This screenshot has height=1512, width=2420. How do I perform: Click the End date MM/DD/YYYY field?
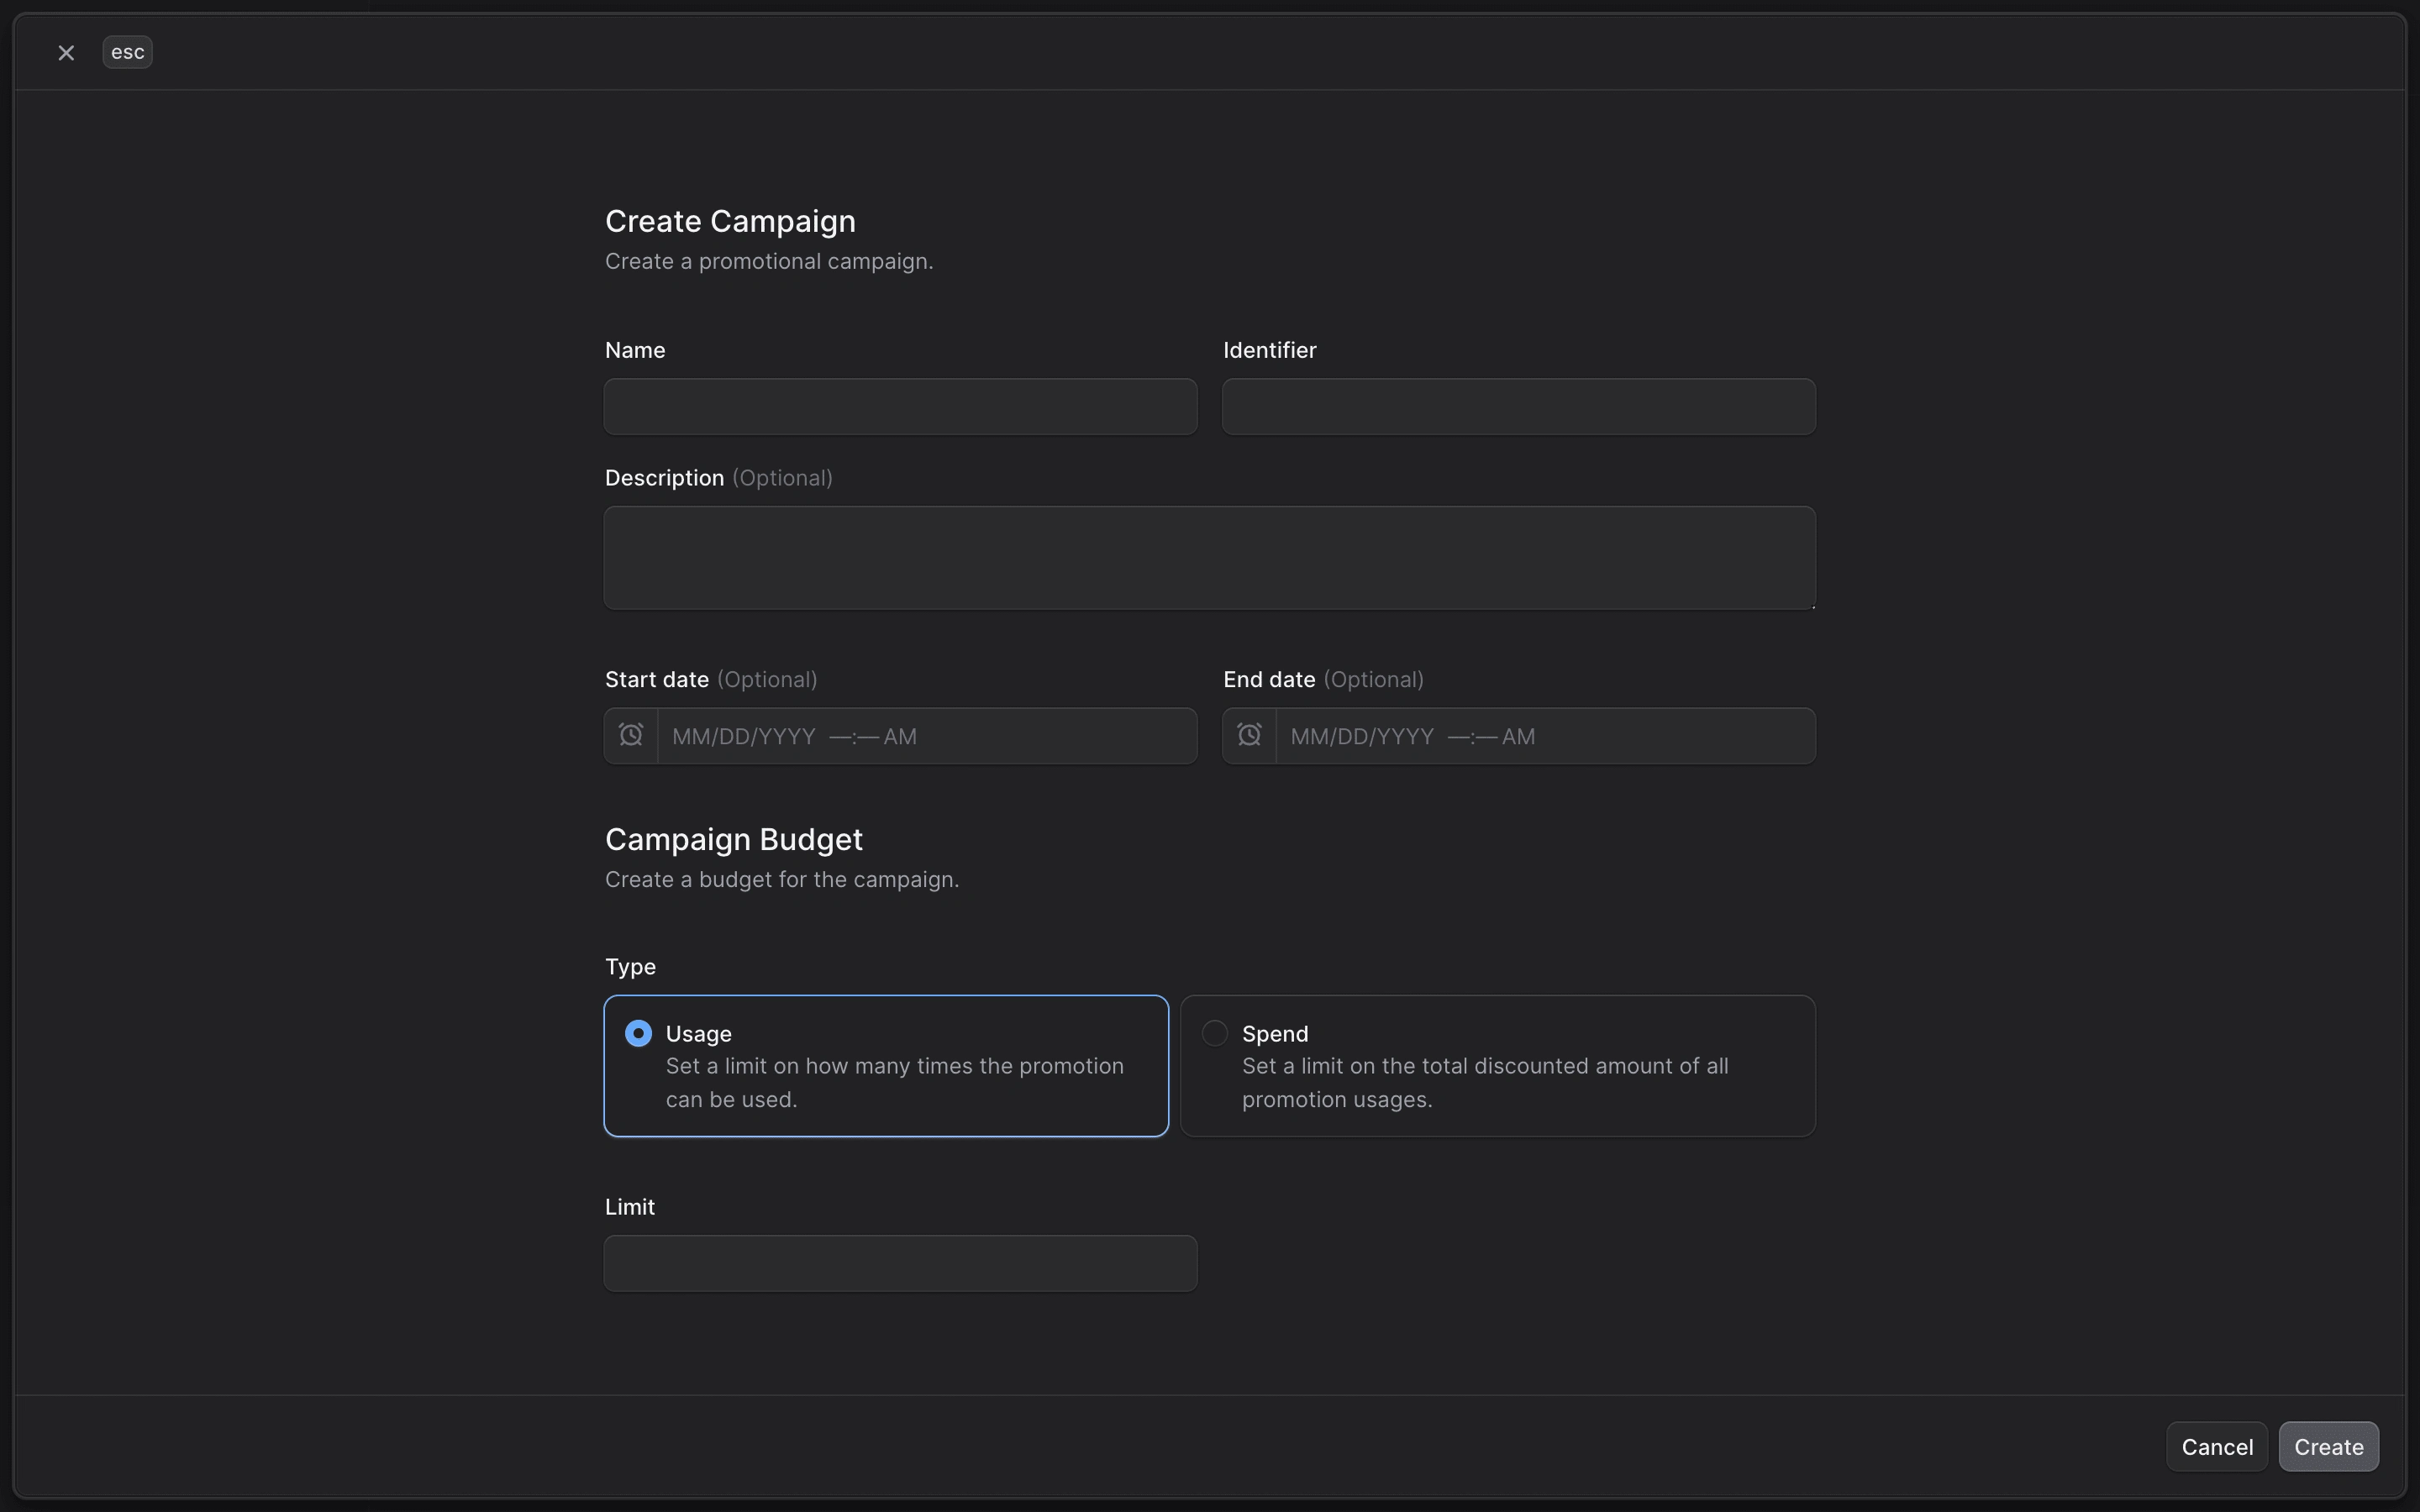pos(1545,736)
